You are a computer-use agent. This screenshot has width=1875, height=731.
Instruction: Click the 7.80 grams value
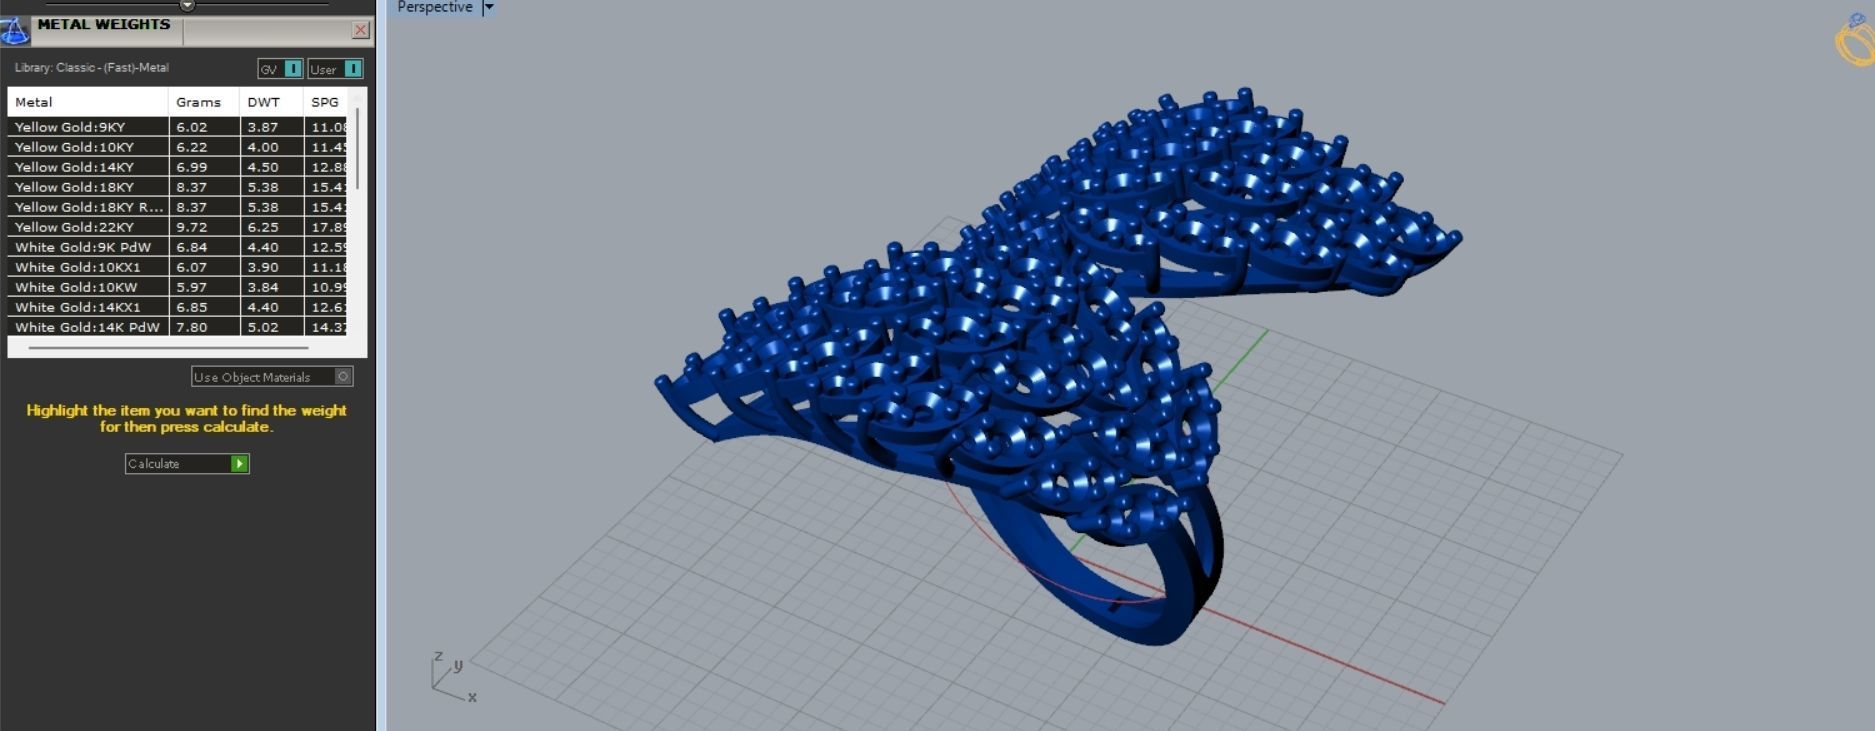(192, 327)
